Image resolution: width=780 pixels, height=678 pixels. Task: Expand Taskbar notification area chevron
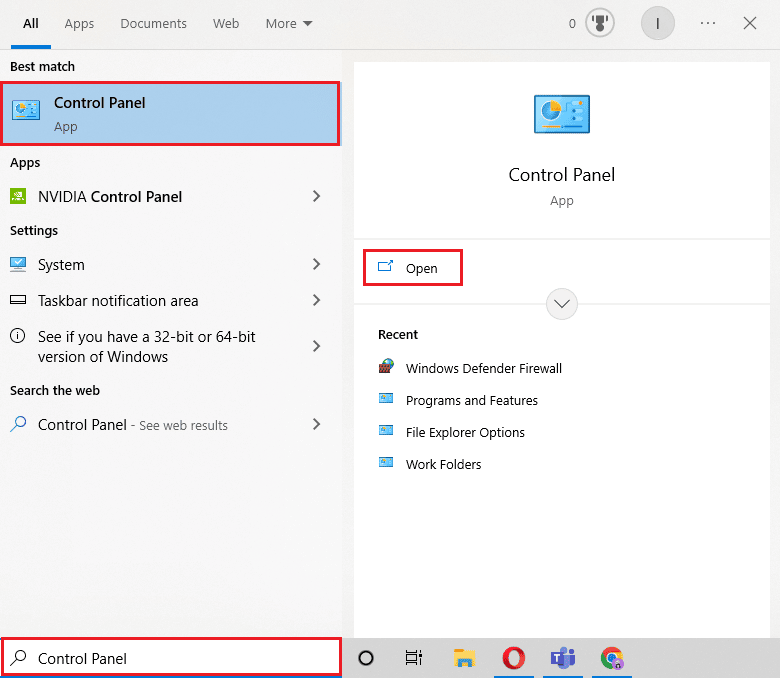tap(316, 300)
